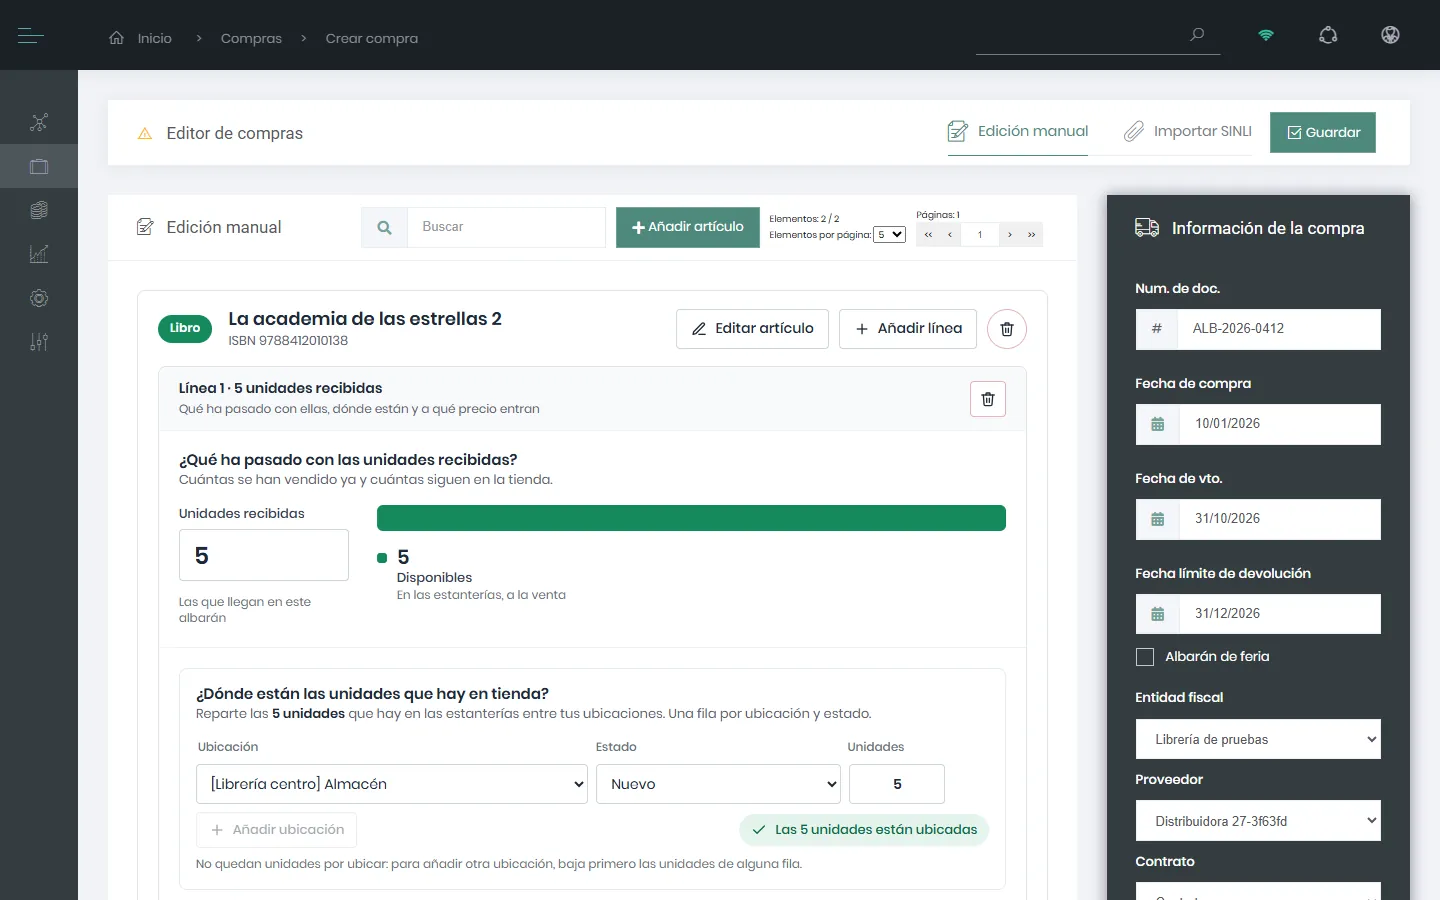Delete Línea 1 using trash icon
1440x900 pixels.
(988, 399)
